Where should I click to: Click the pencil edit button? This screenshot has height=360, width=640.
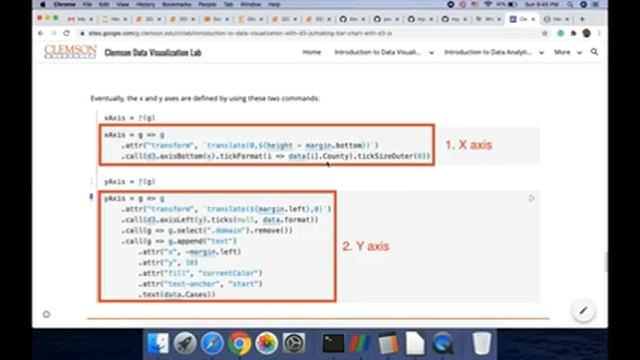coord(583,311)
